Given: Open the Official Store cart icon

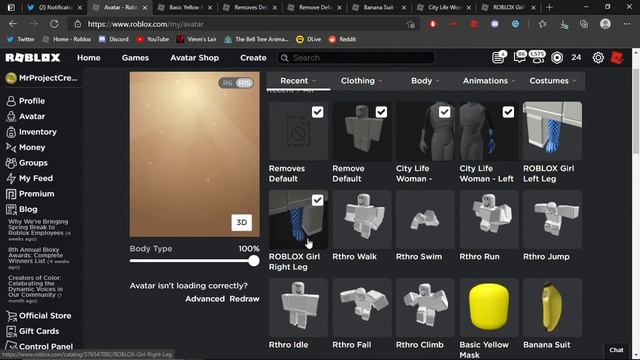Looking at the screenshot, I should [11, 316].
